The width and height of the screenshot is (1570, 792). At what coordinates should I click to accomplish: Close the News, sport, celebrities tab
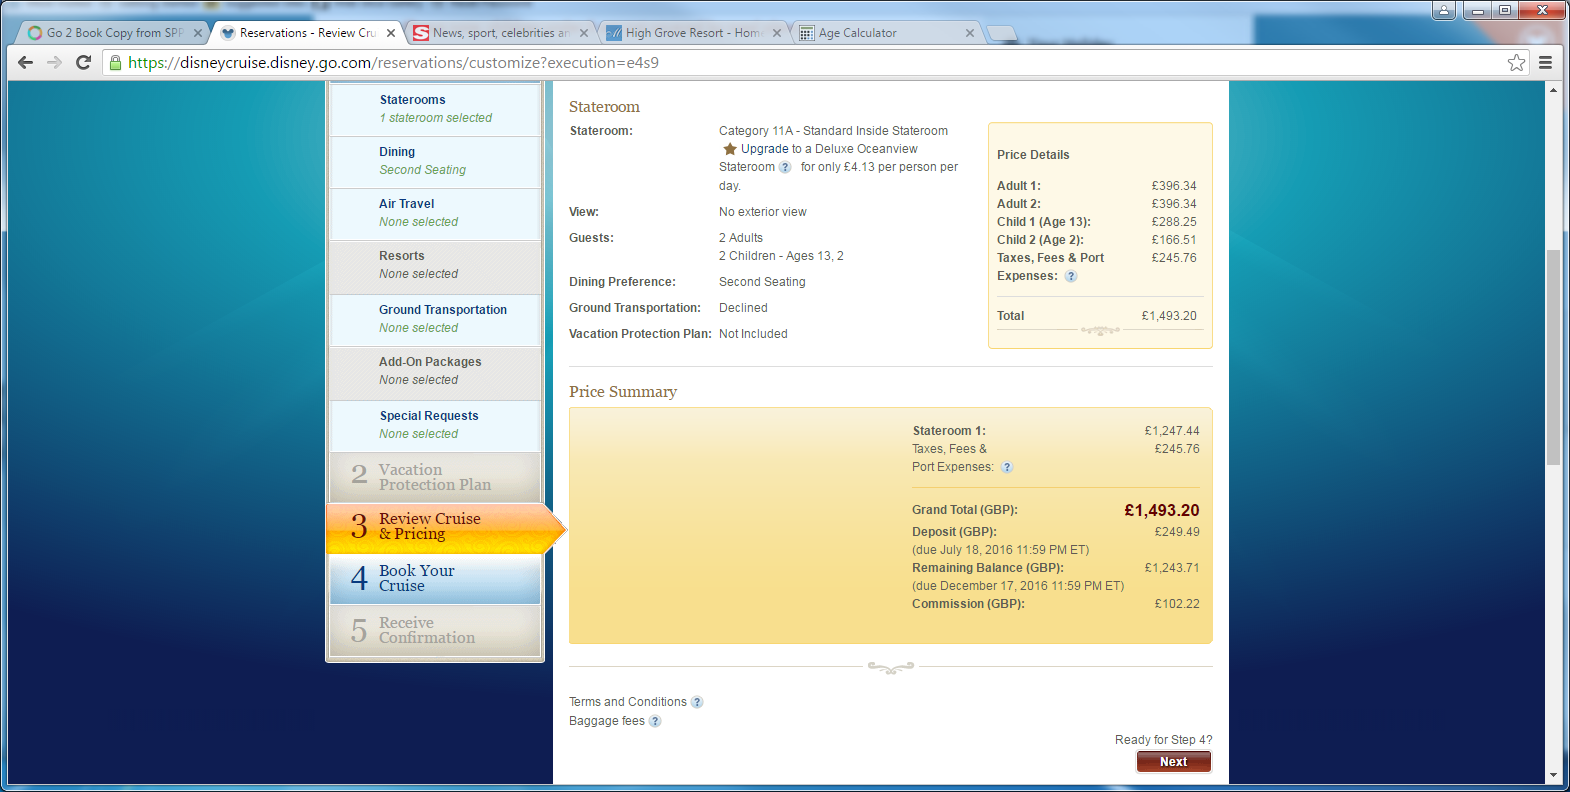pos(584,33)
